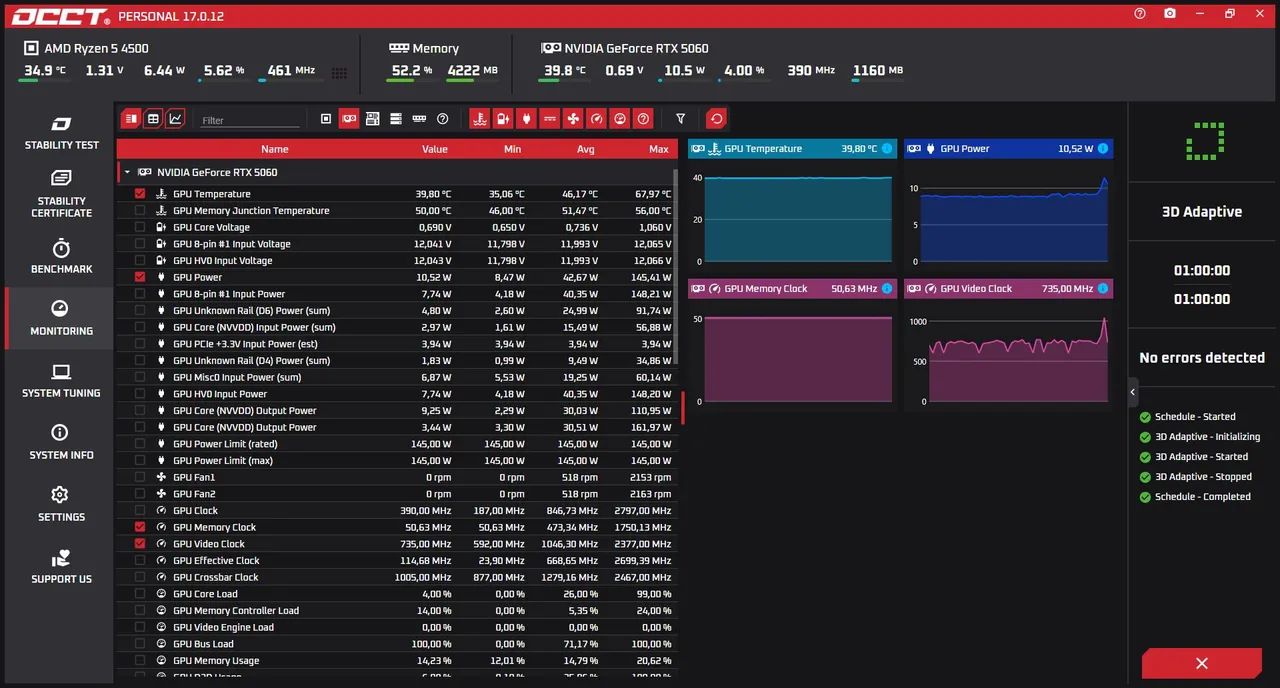The height and width of the screenshot is (688, 1280).
Task: Click info icon on GPU Temperature graph
Action: click(x=887, y=149)
